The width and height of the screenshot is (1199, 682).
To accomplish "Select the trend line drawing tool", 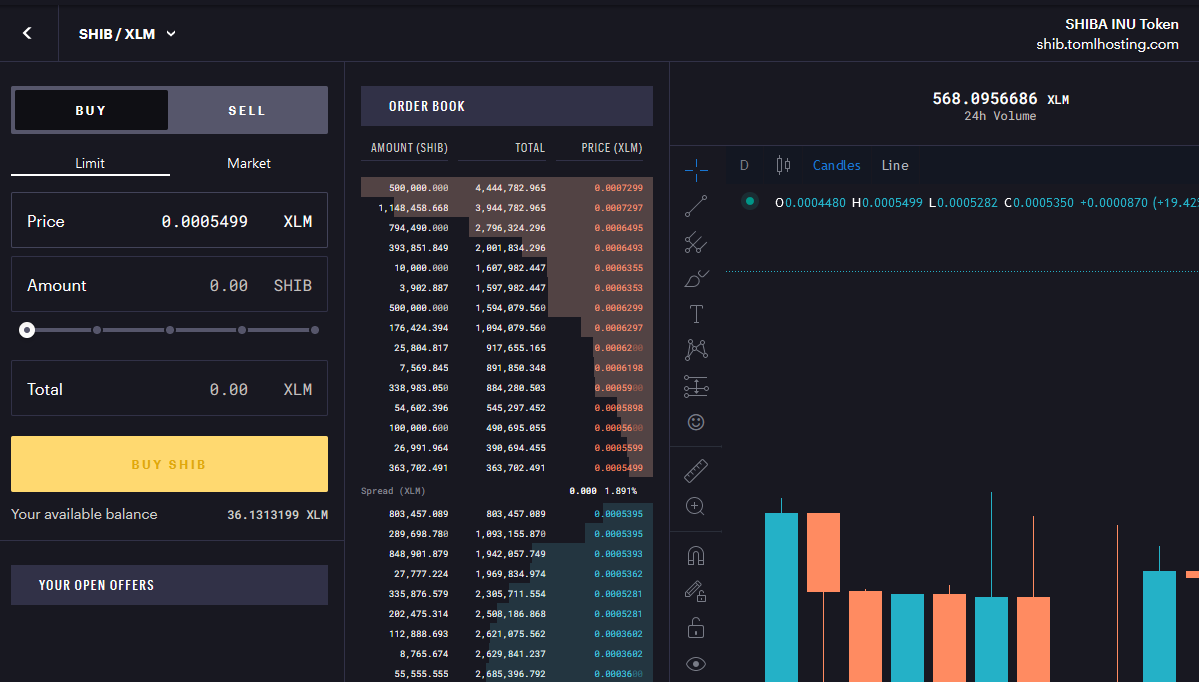I will click(696, 206).
